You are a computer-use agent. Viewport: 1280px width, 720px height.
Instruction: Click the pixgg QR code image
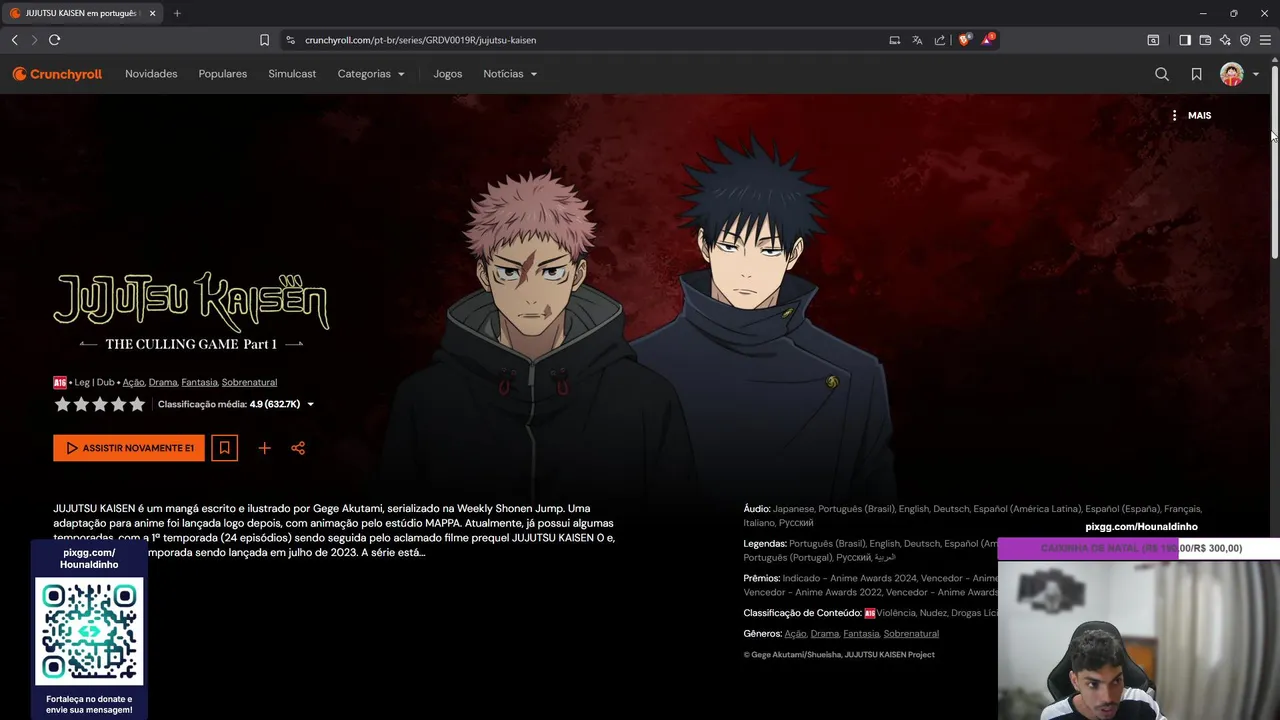(89, 631)
